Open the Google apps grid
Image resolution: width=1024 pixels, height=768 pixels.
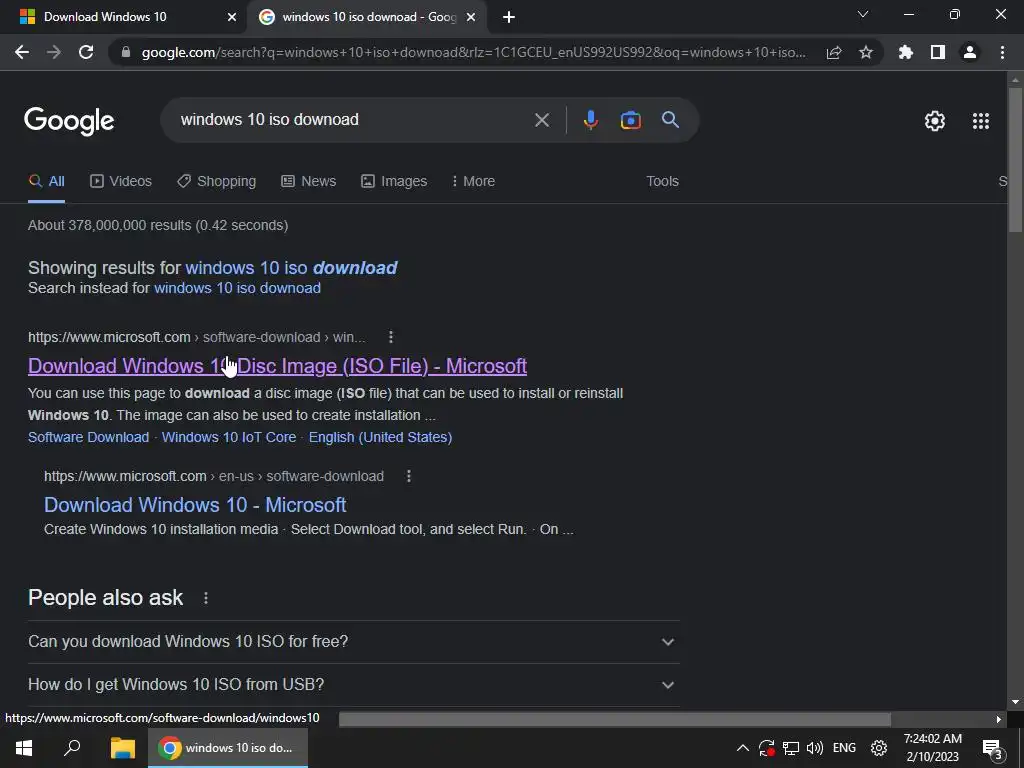[x=981, y=121]
